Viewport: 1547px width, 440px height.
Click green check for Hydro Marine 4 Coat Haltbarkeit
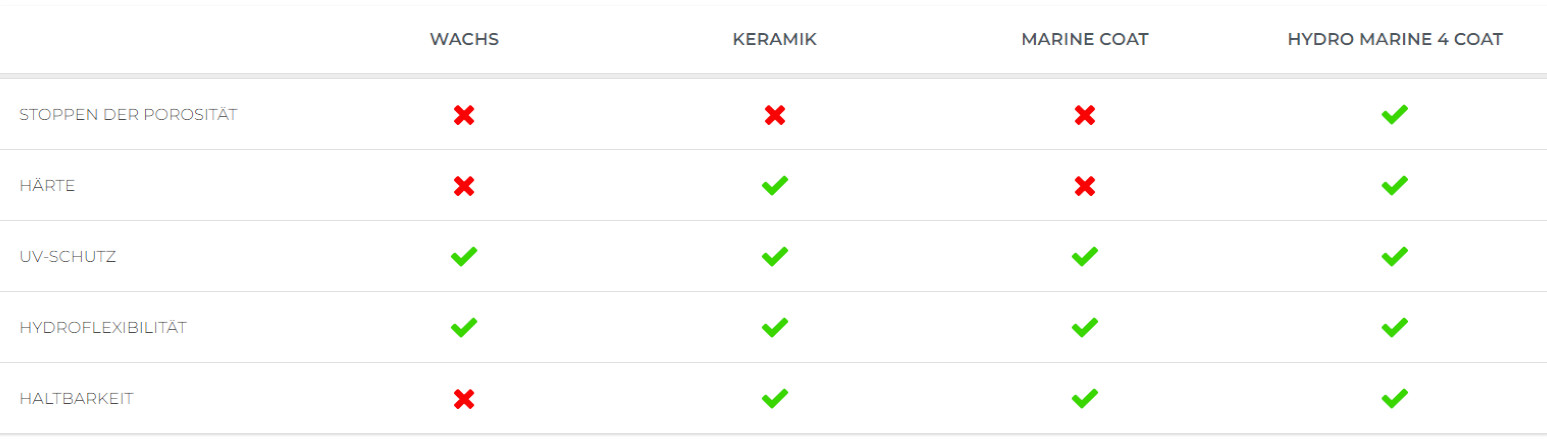pos(1394,398)
